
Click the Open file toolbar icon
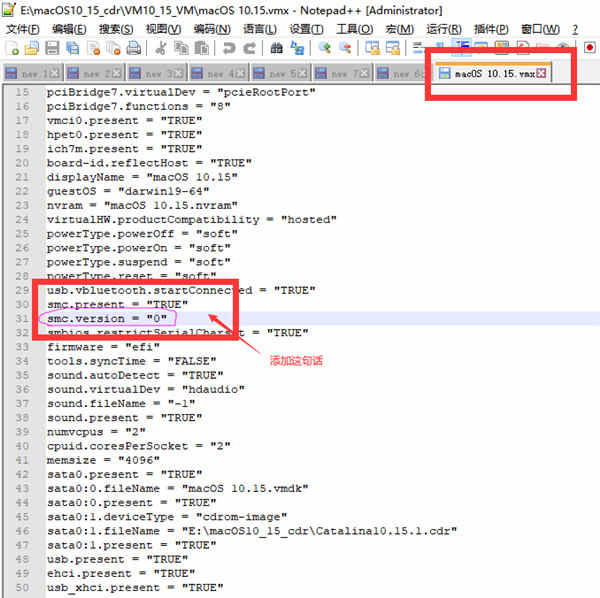(32, 49)
